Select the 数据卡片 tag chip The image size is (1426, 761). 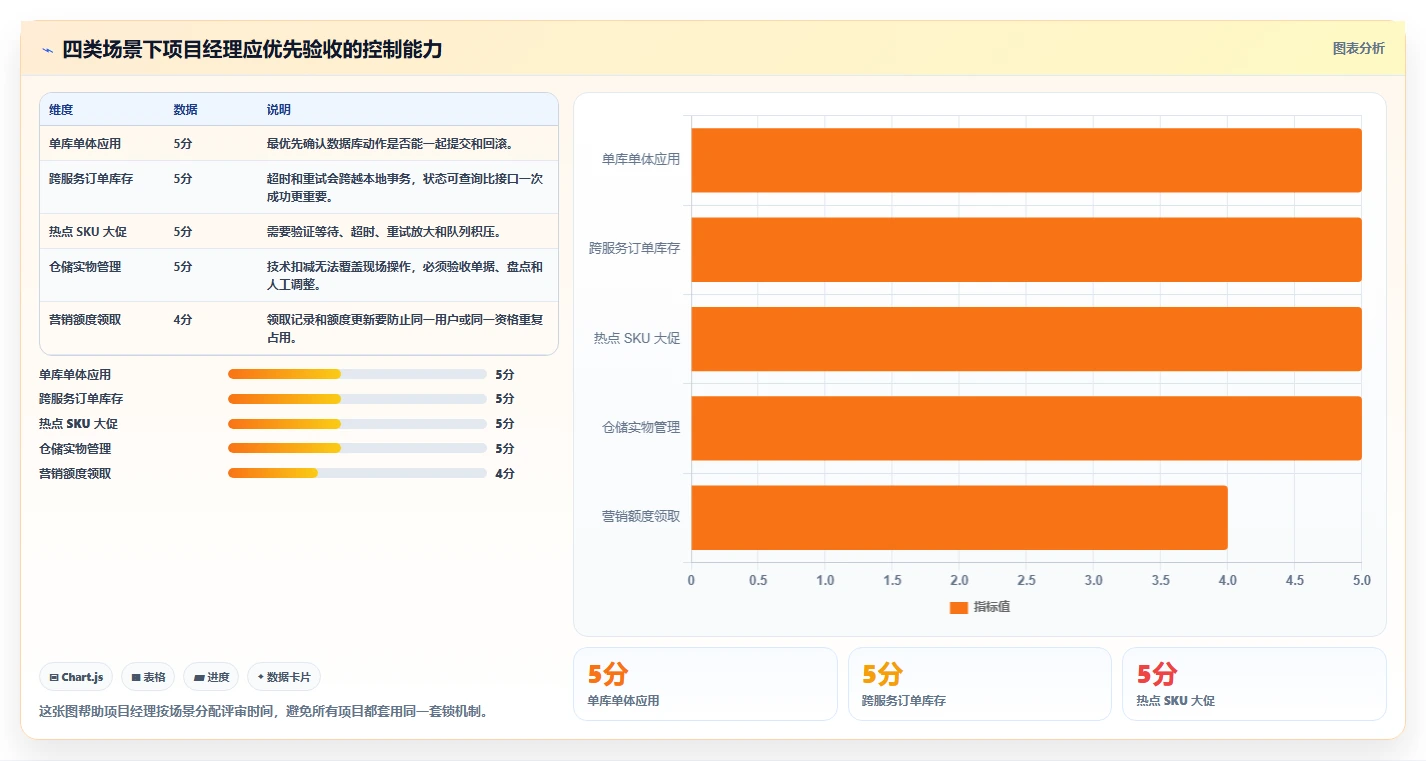284,677
